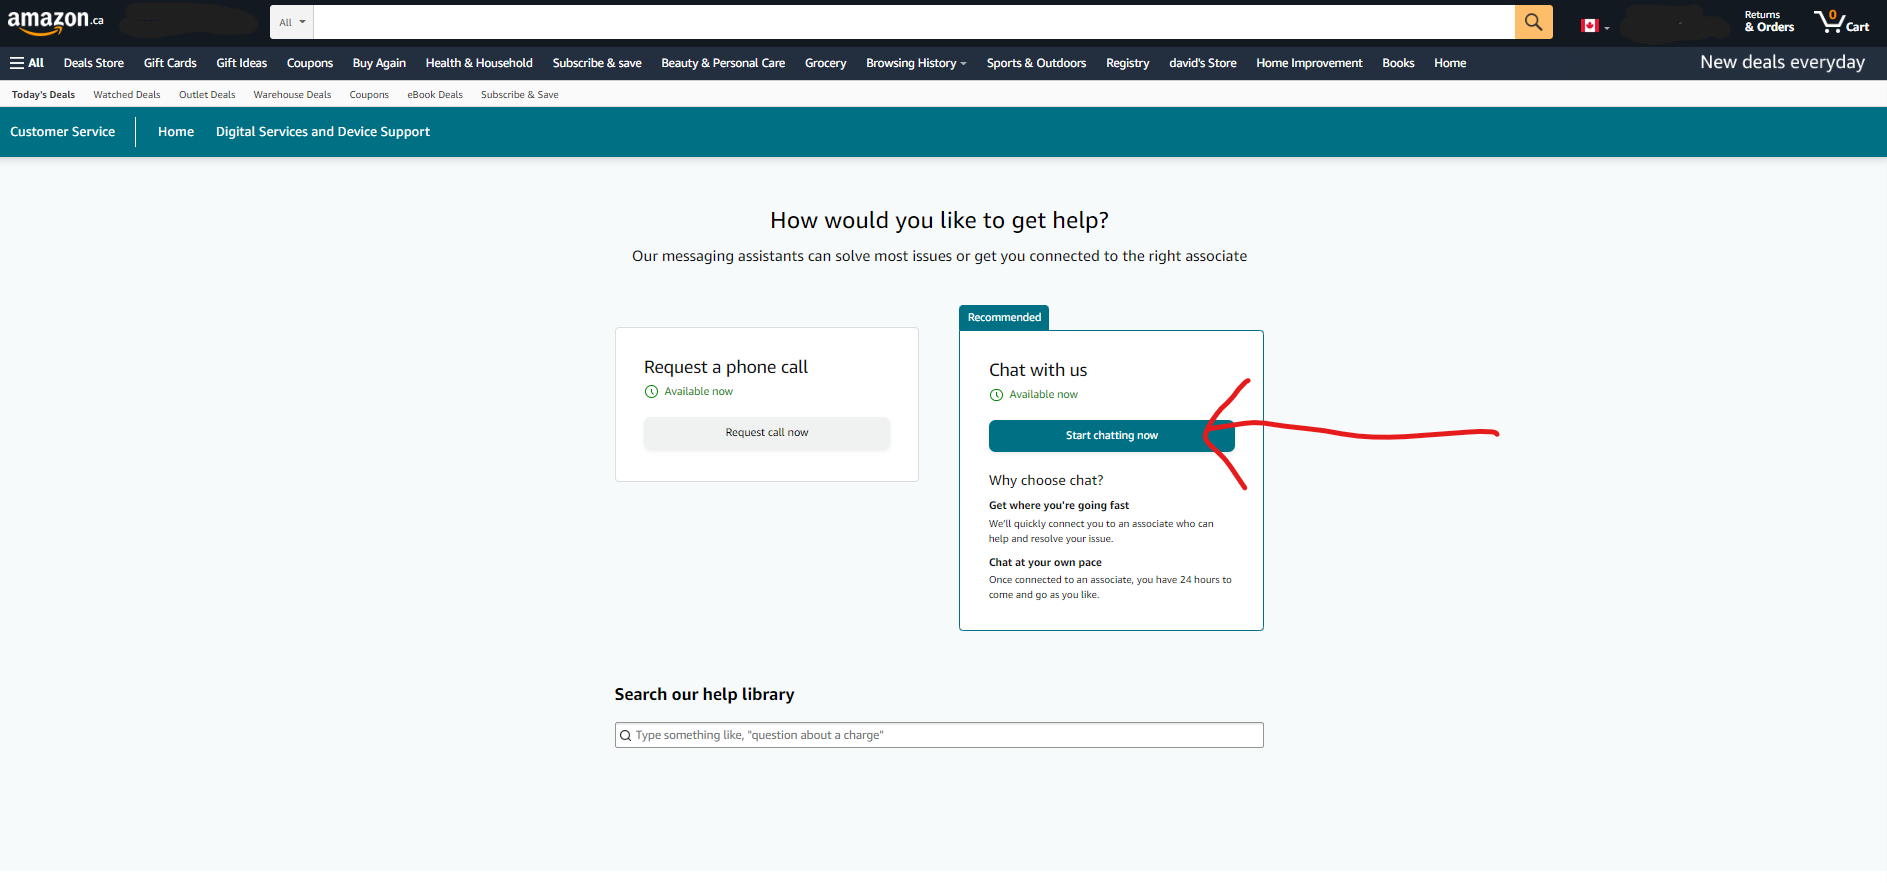The image size is (1887, 883).
Task: Open the shopping cart icon
Action: coord(1841,22)
